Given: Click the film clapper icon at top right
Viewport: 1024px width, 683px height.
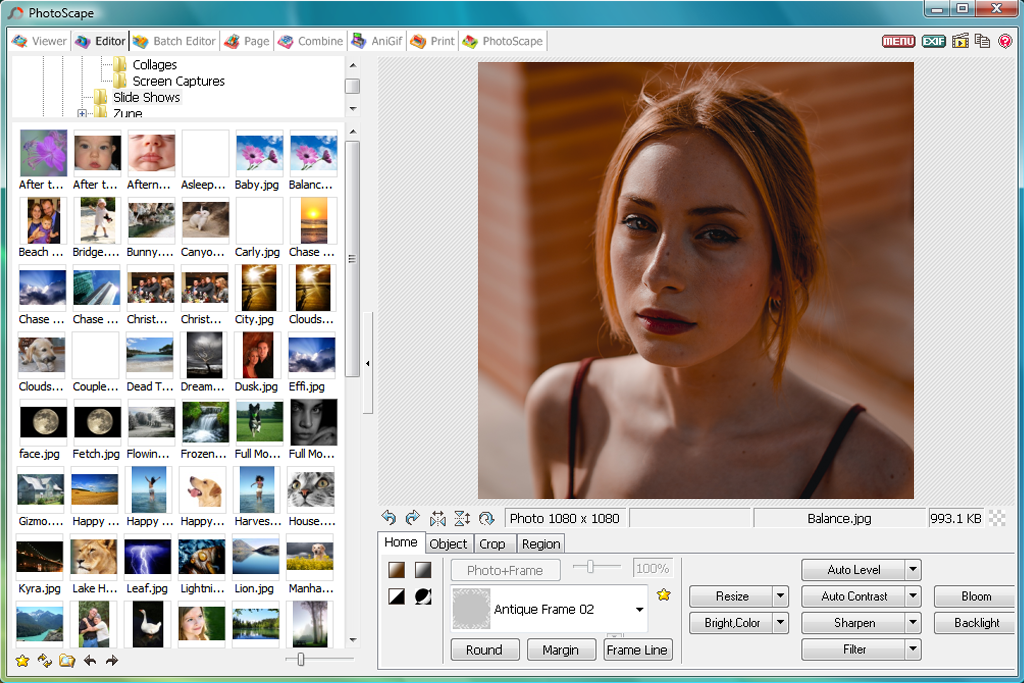Looking at the screenshot, I should point(960,41).
